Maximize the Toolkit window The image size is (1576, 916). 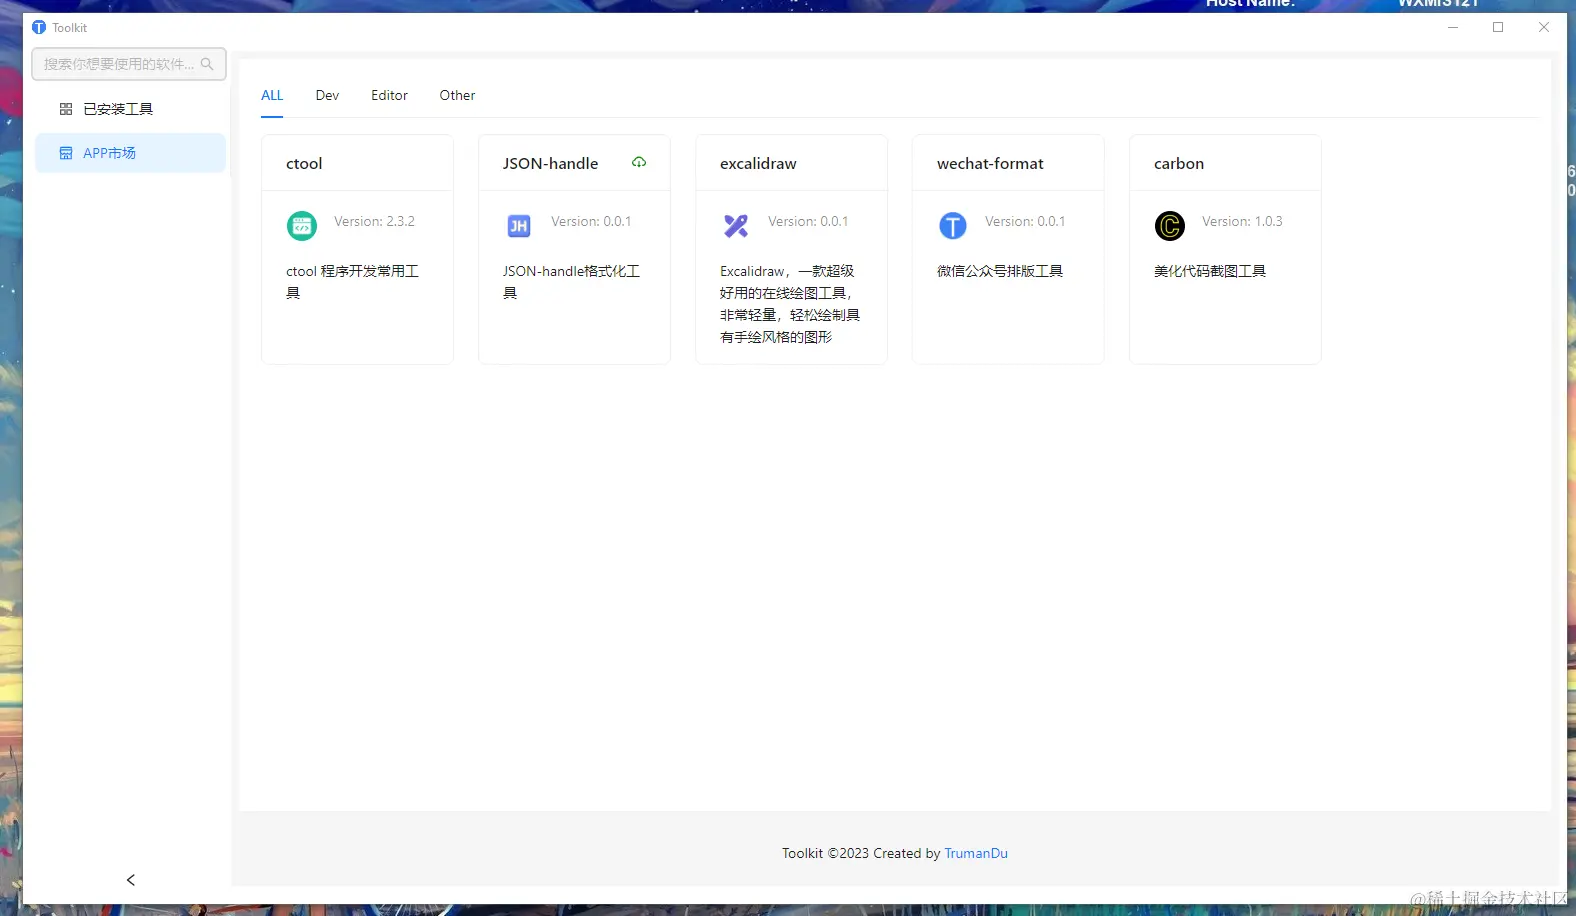point(1498,28)
